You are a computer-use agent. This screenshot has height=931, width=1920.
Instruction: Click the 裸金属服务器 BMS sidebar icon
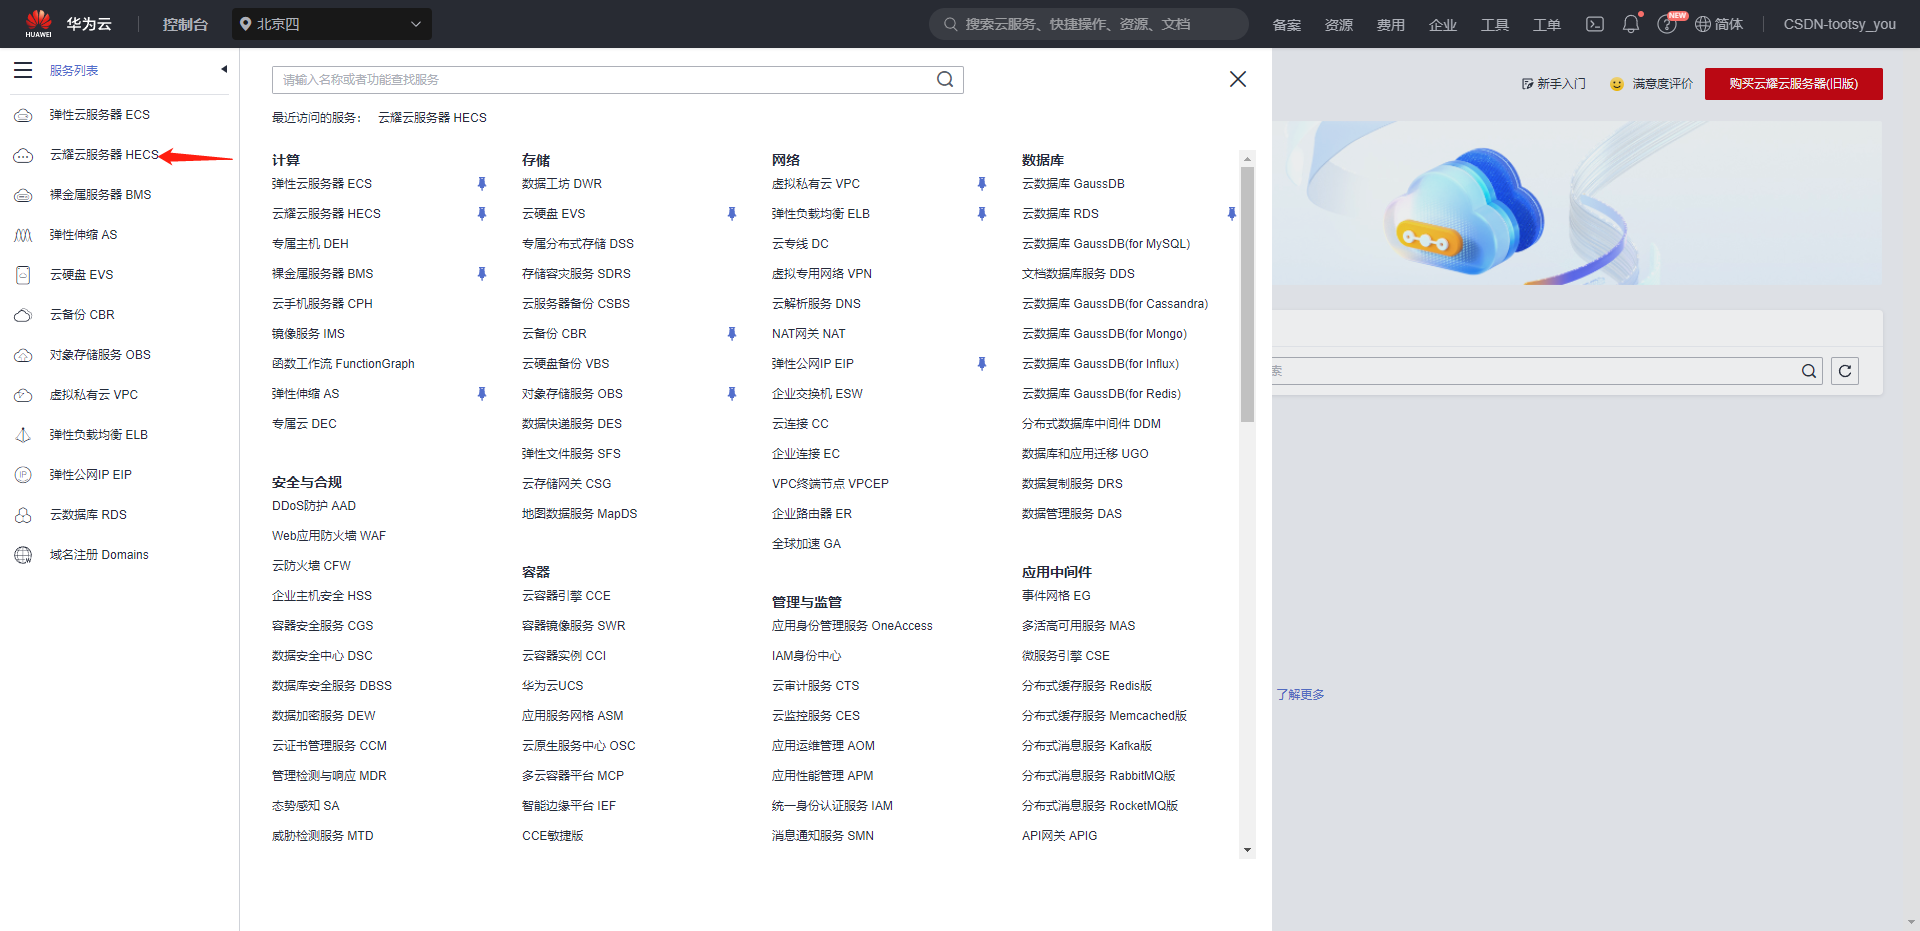[23, 195]
